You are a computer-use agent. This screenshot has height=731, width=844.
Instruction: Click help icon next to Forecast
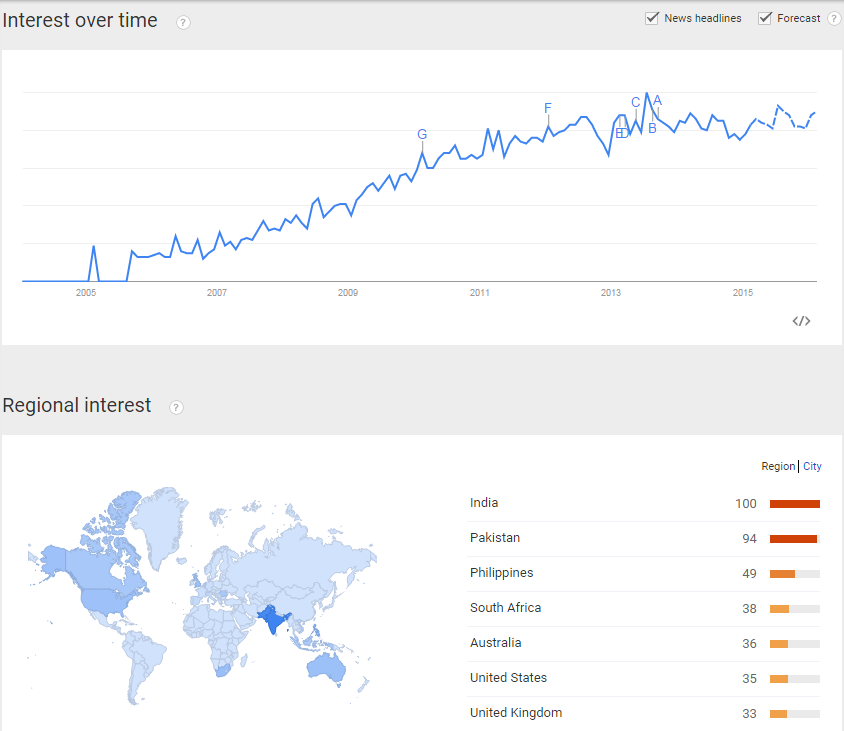pos(834,18)
